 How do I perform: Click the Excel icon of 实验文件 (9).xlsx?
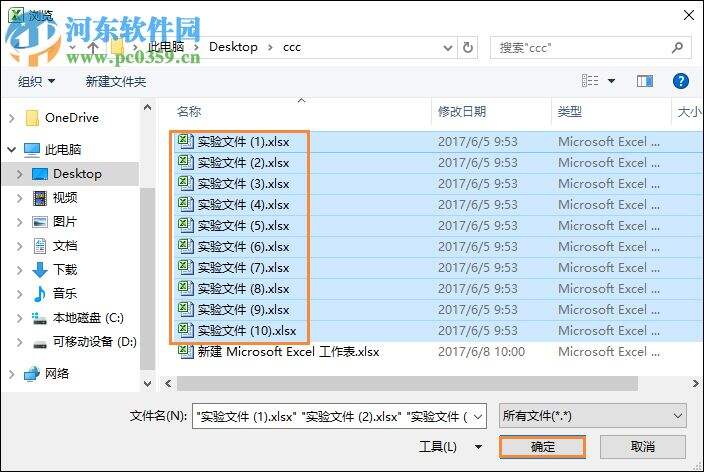185,309
